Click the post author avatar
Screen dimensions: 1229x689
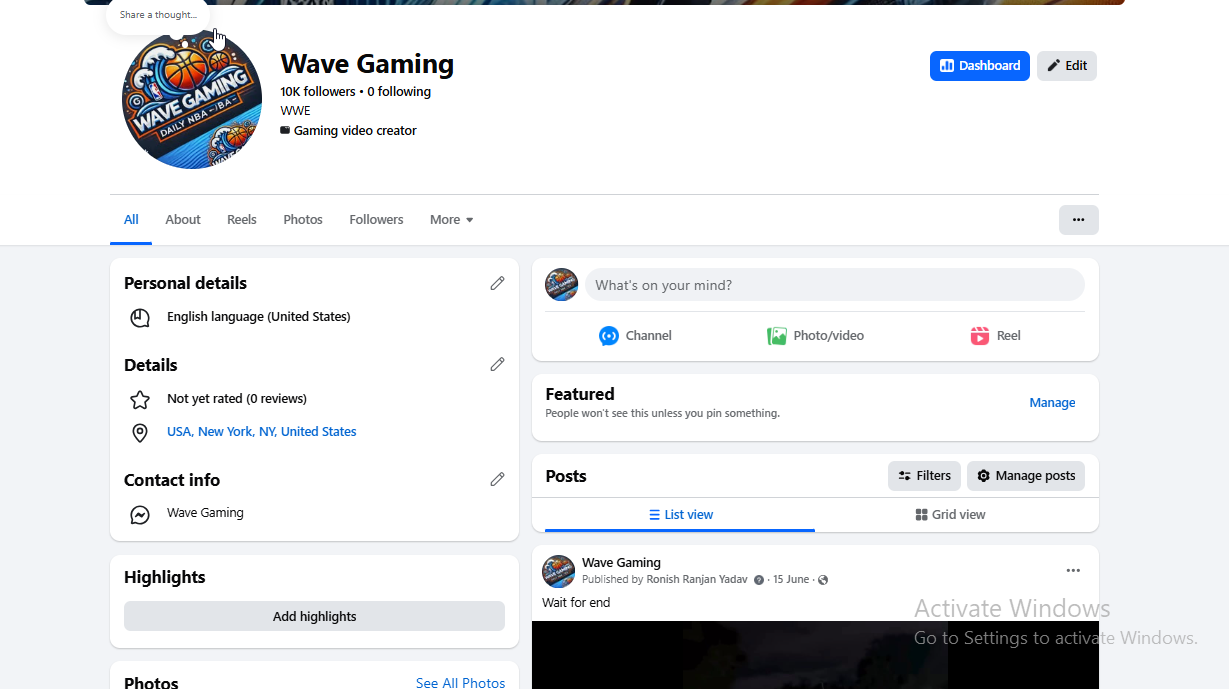[558, 571]
